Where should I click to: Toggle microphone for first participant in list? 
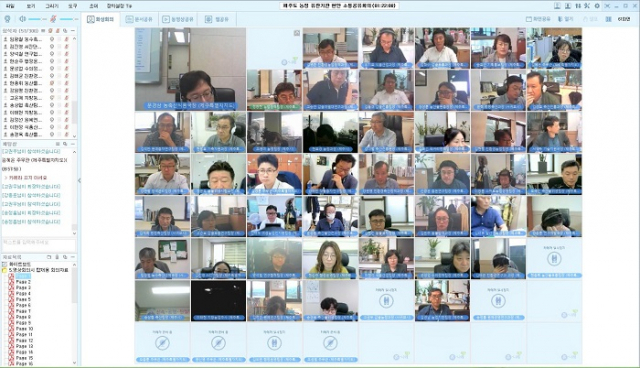click(66, 39)
